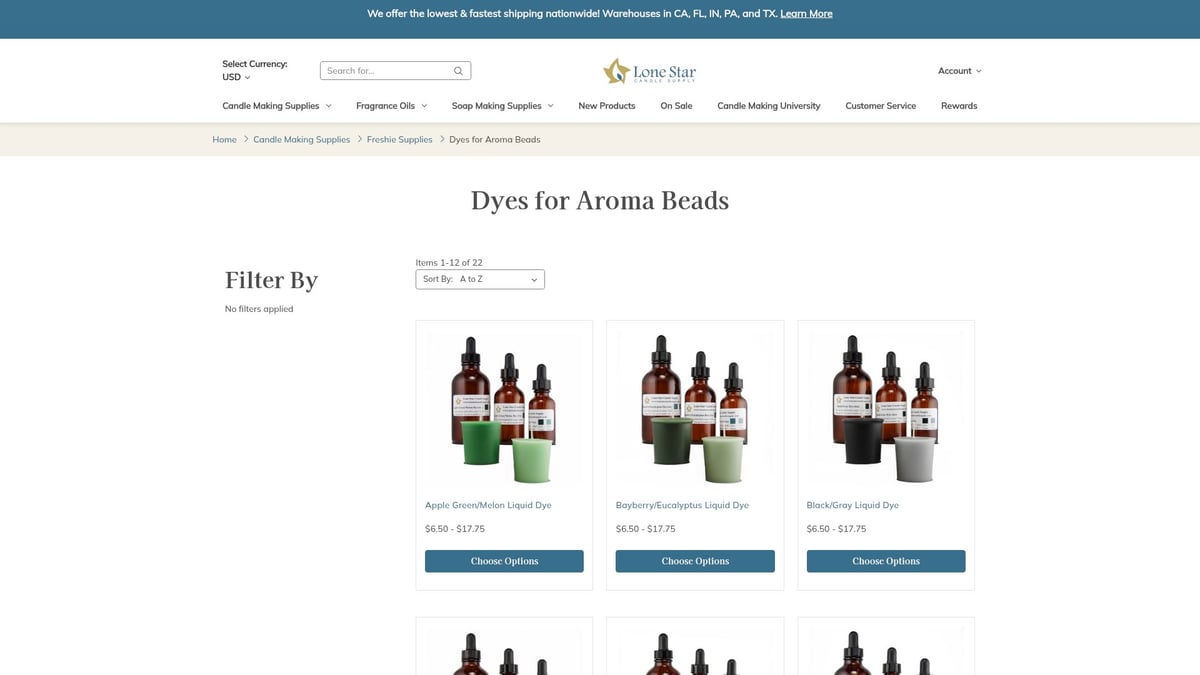Click the Lone Star logo
1200x675 pixels.
pos(649,71)
